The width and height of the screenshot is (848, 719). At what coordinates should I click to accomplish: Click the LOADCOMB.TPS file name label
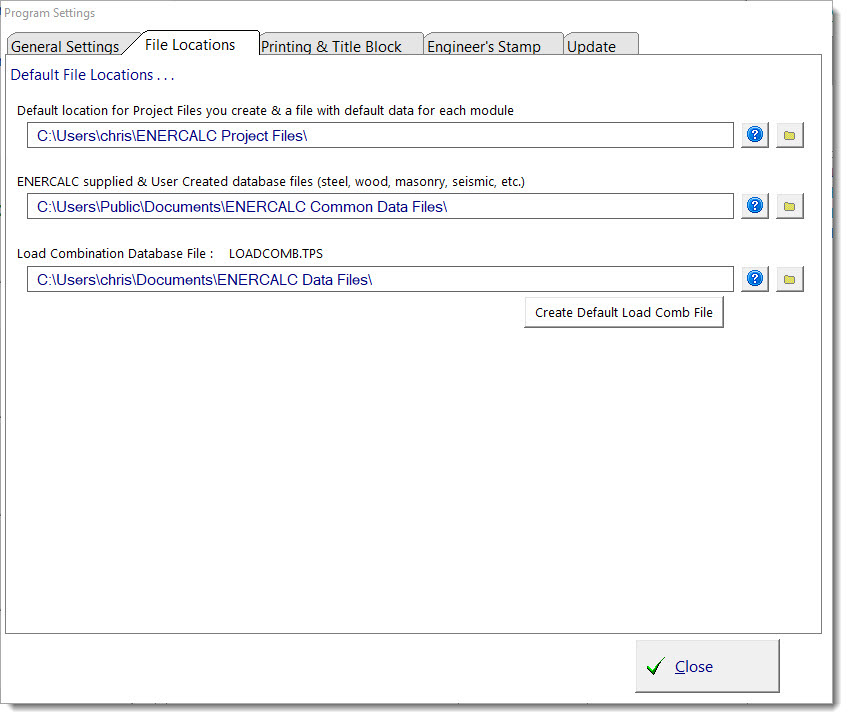click(x=276, y=254)
